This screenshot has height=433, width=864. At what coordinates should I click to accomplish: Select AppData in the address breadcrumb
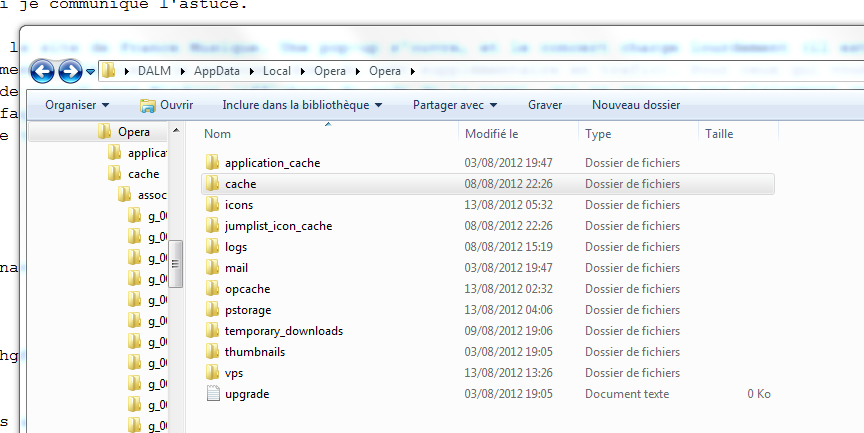tap(217, 71)
